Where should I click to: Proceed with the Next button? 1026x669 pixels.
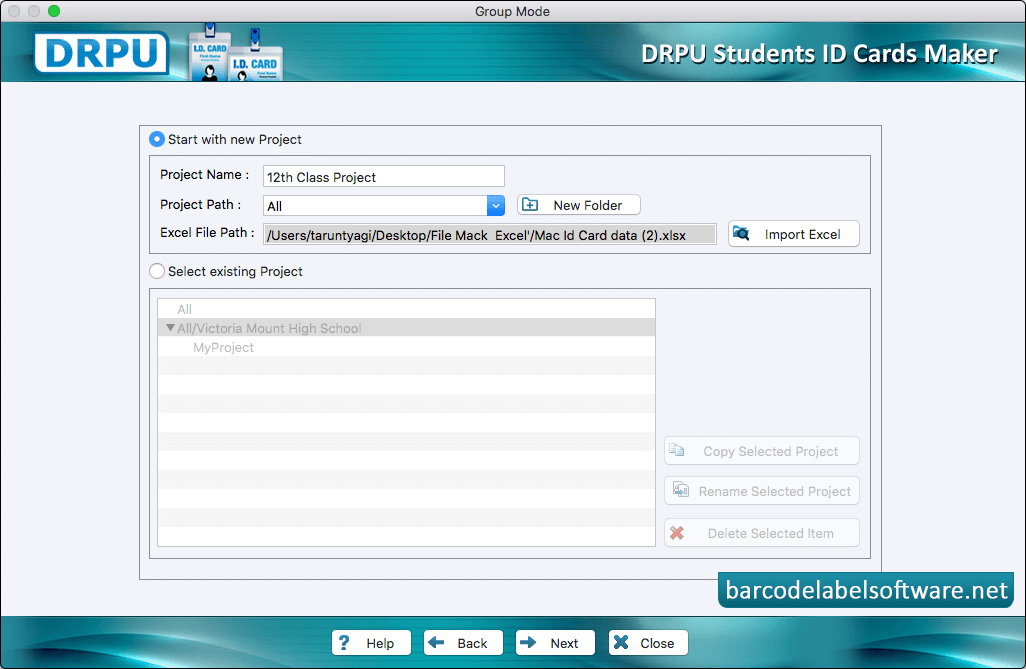(x=555, y=643)
